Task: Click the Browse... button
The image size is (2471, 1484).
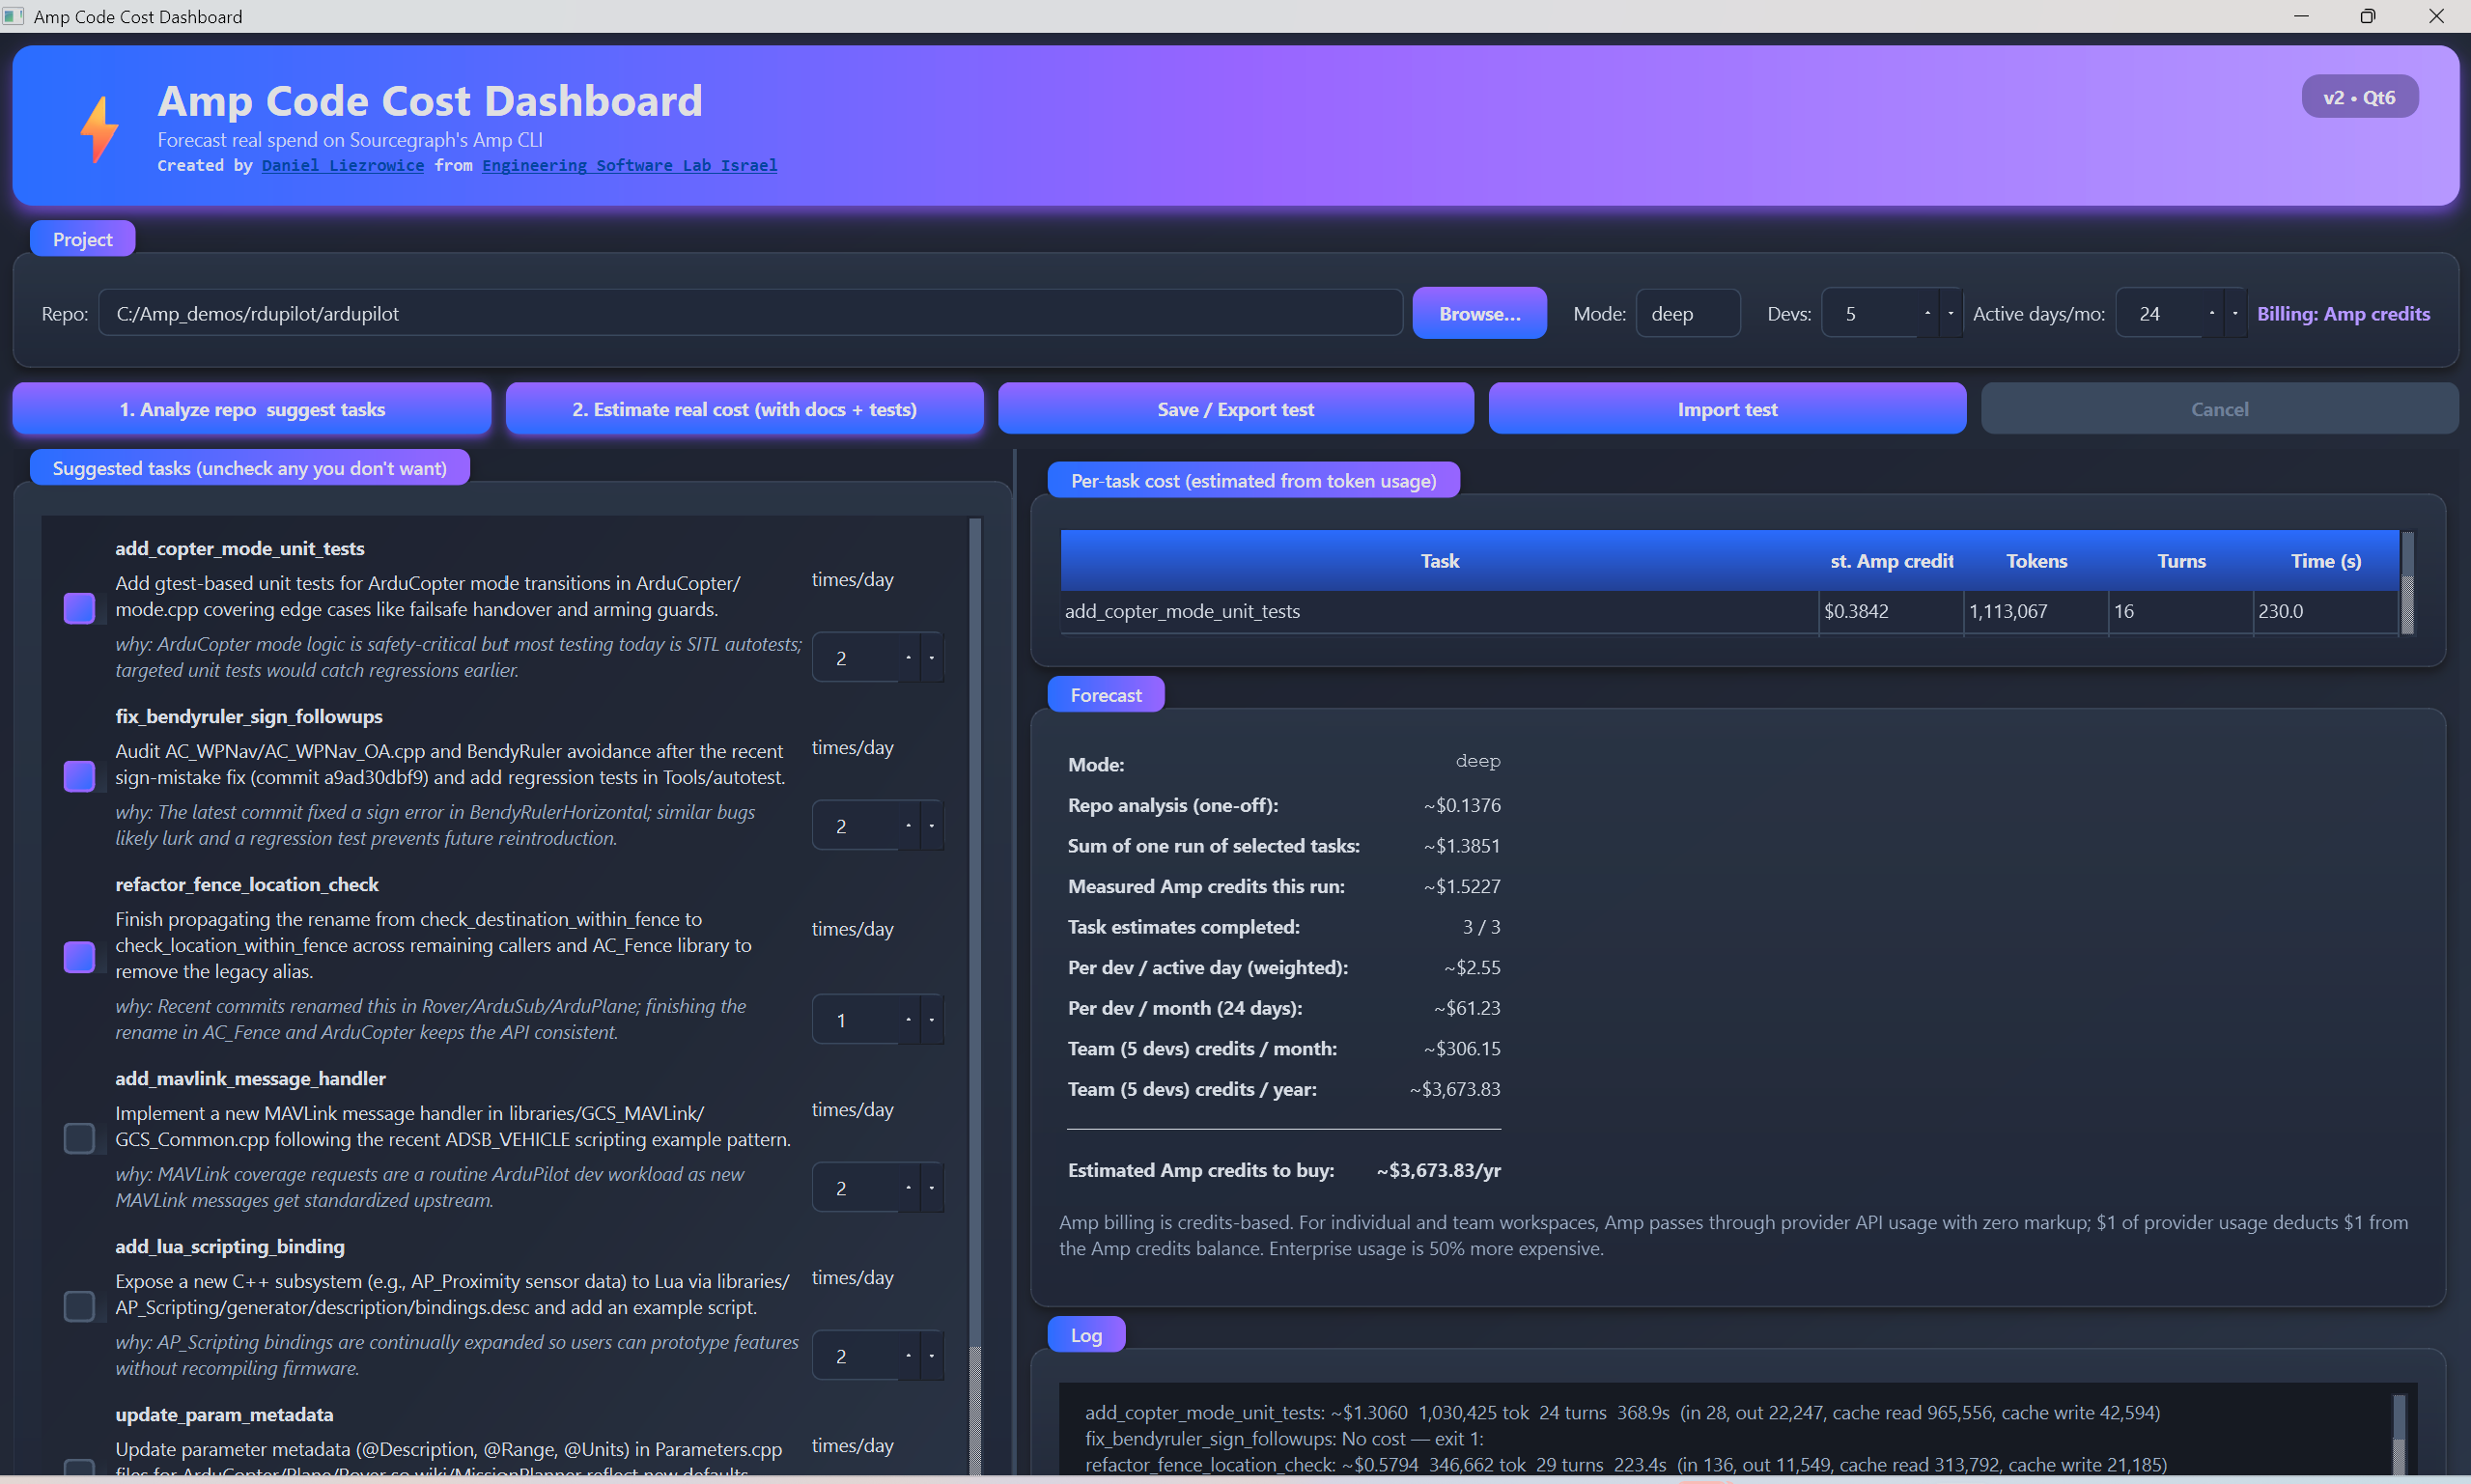Action: [x=1479, y=314]
